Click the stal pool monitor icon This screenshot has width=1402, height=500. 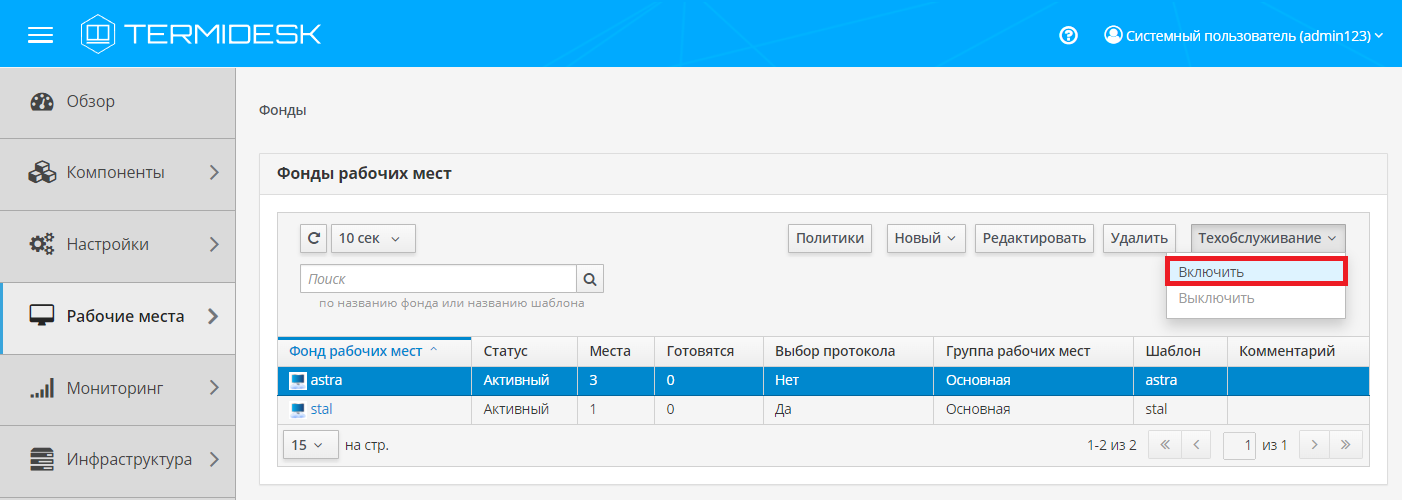click(x=298, y=409)
